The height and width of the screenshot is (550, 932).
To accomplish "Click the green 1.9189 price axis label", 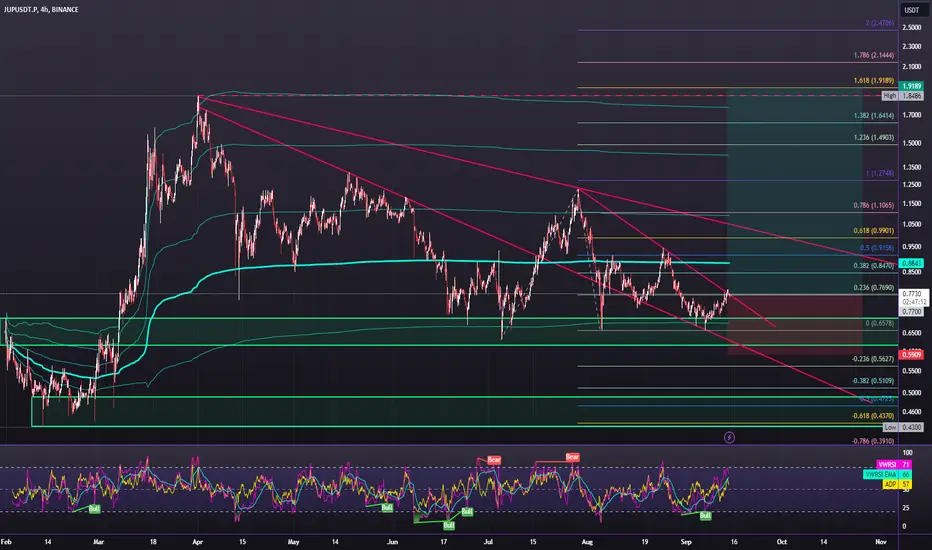I will pos(911,86).
